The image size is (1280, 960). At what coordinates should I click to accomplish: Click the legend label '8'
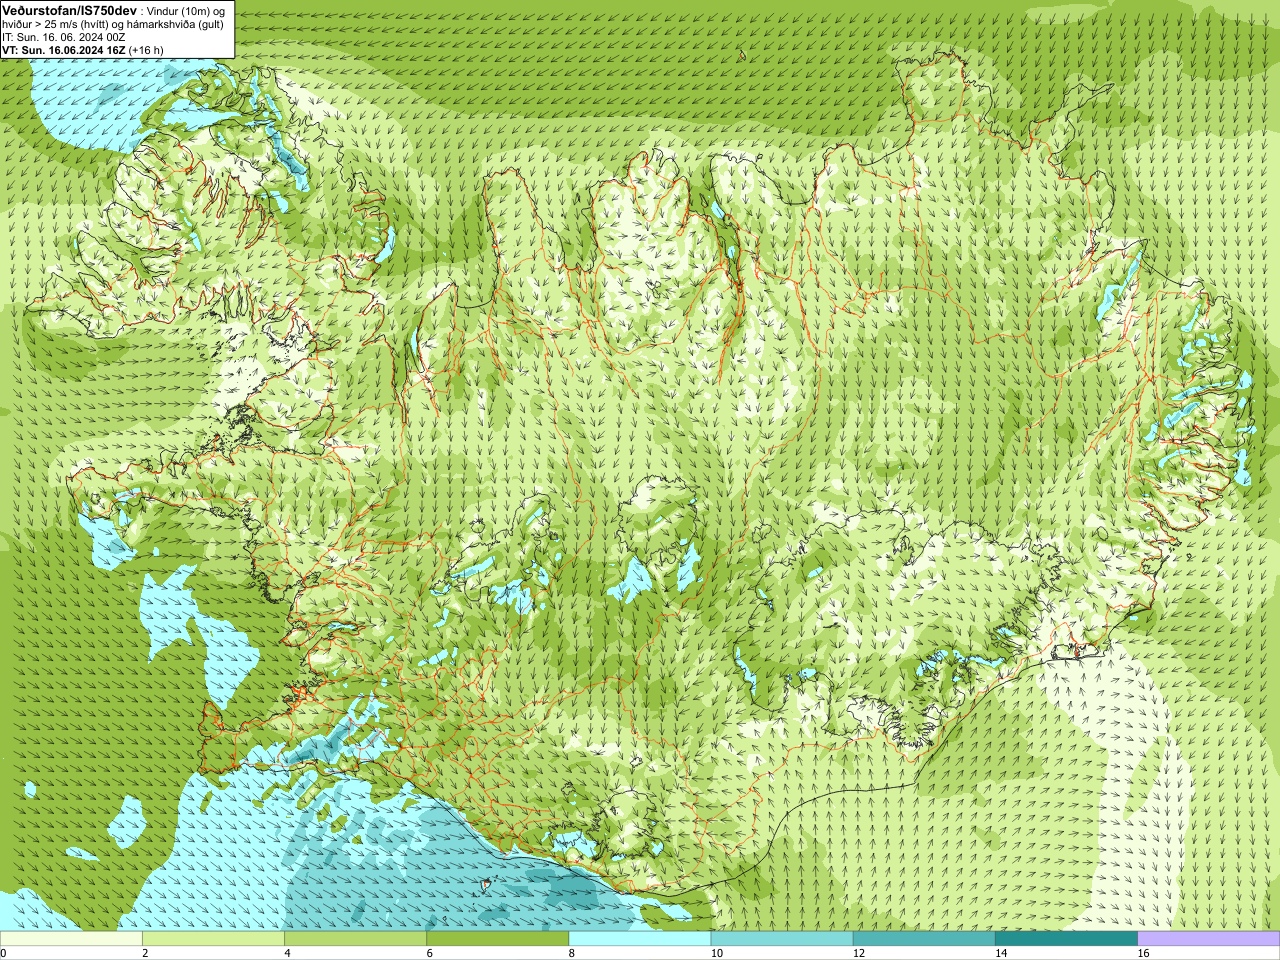coord(572,953)
